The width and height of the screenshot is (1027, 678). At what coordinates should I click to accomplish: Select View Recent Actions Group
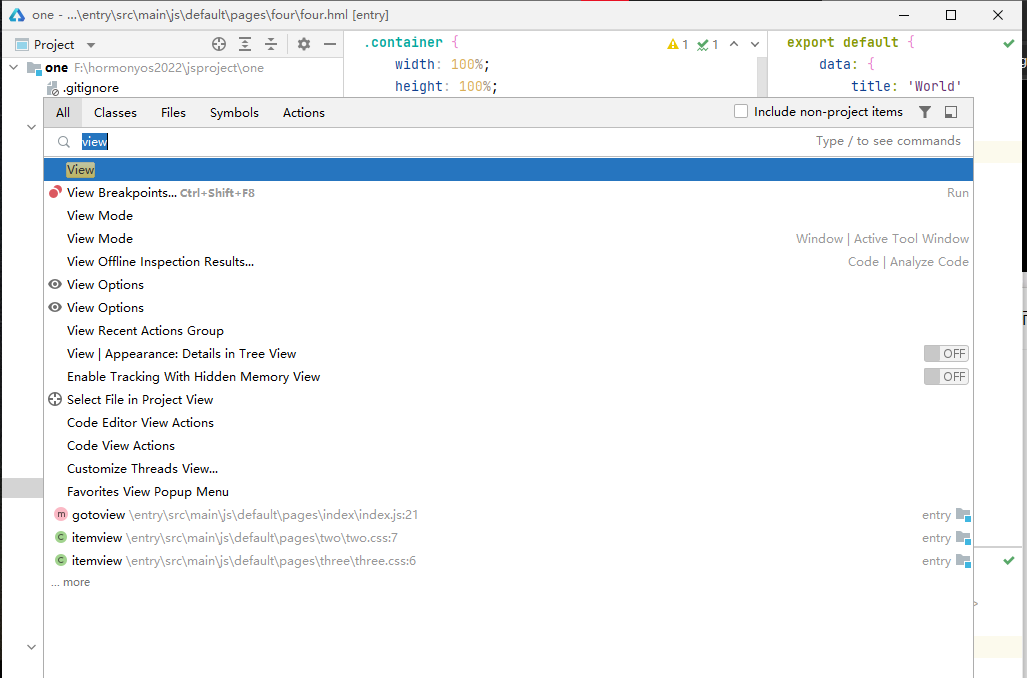[508, 331]
